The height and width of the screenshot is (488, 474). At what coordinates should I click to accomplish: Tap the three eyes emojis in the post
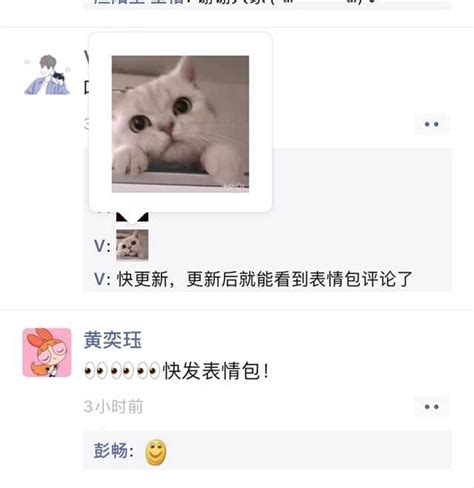tap(122, 371)
